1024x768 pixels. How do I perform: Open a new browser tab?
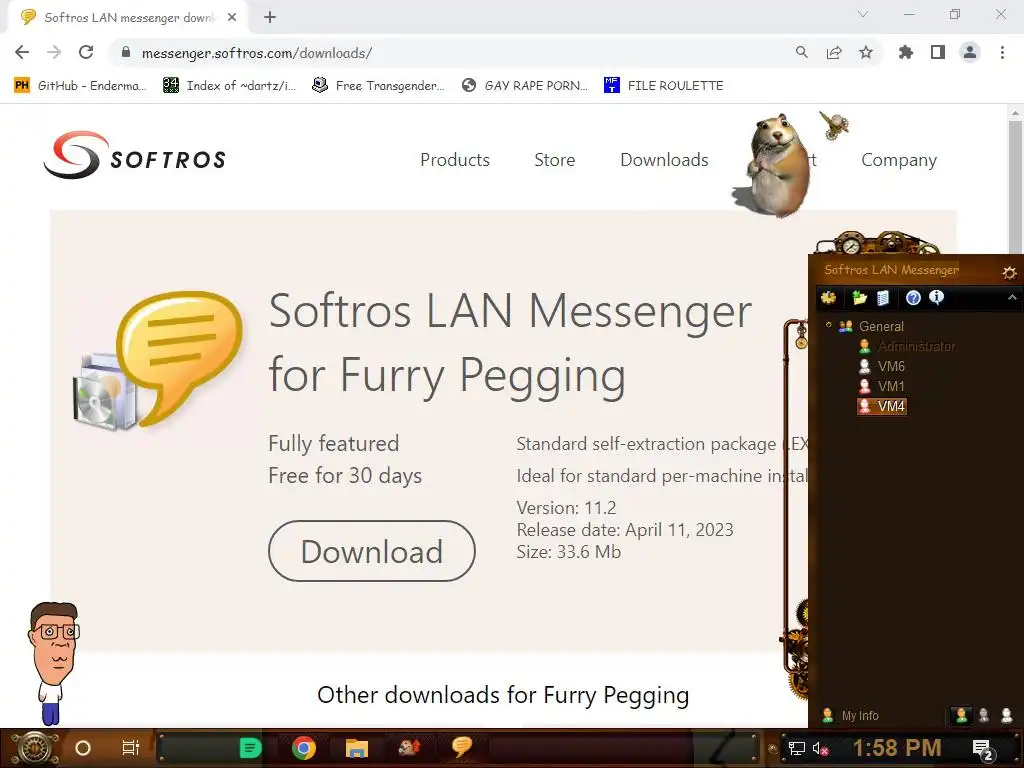[x=270, y=18]
